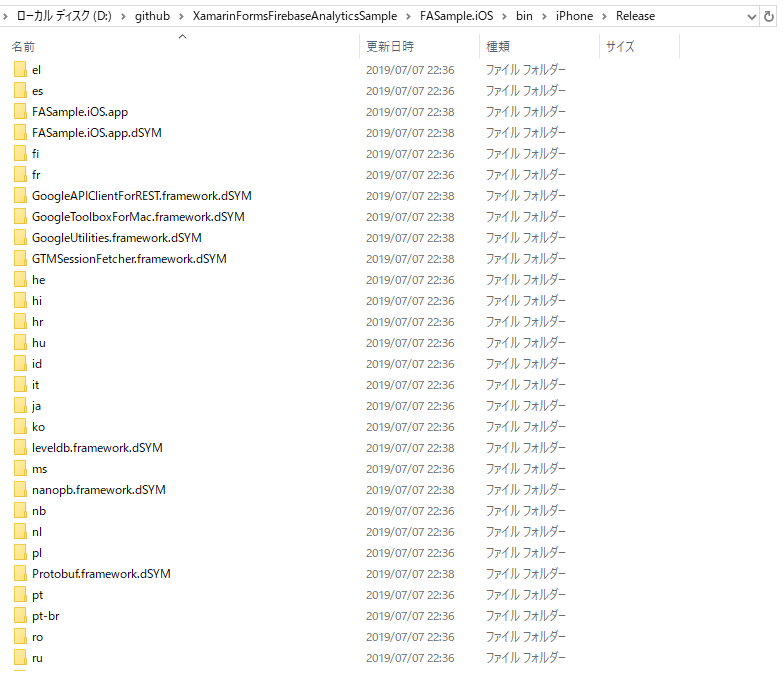The height and width of the screenshot is (679, 784).
Task: Sort files by 名前 column header
Action: tap(24, 47)
